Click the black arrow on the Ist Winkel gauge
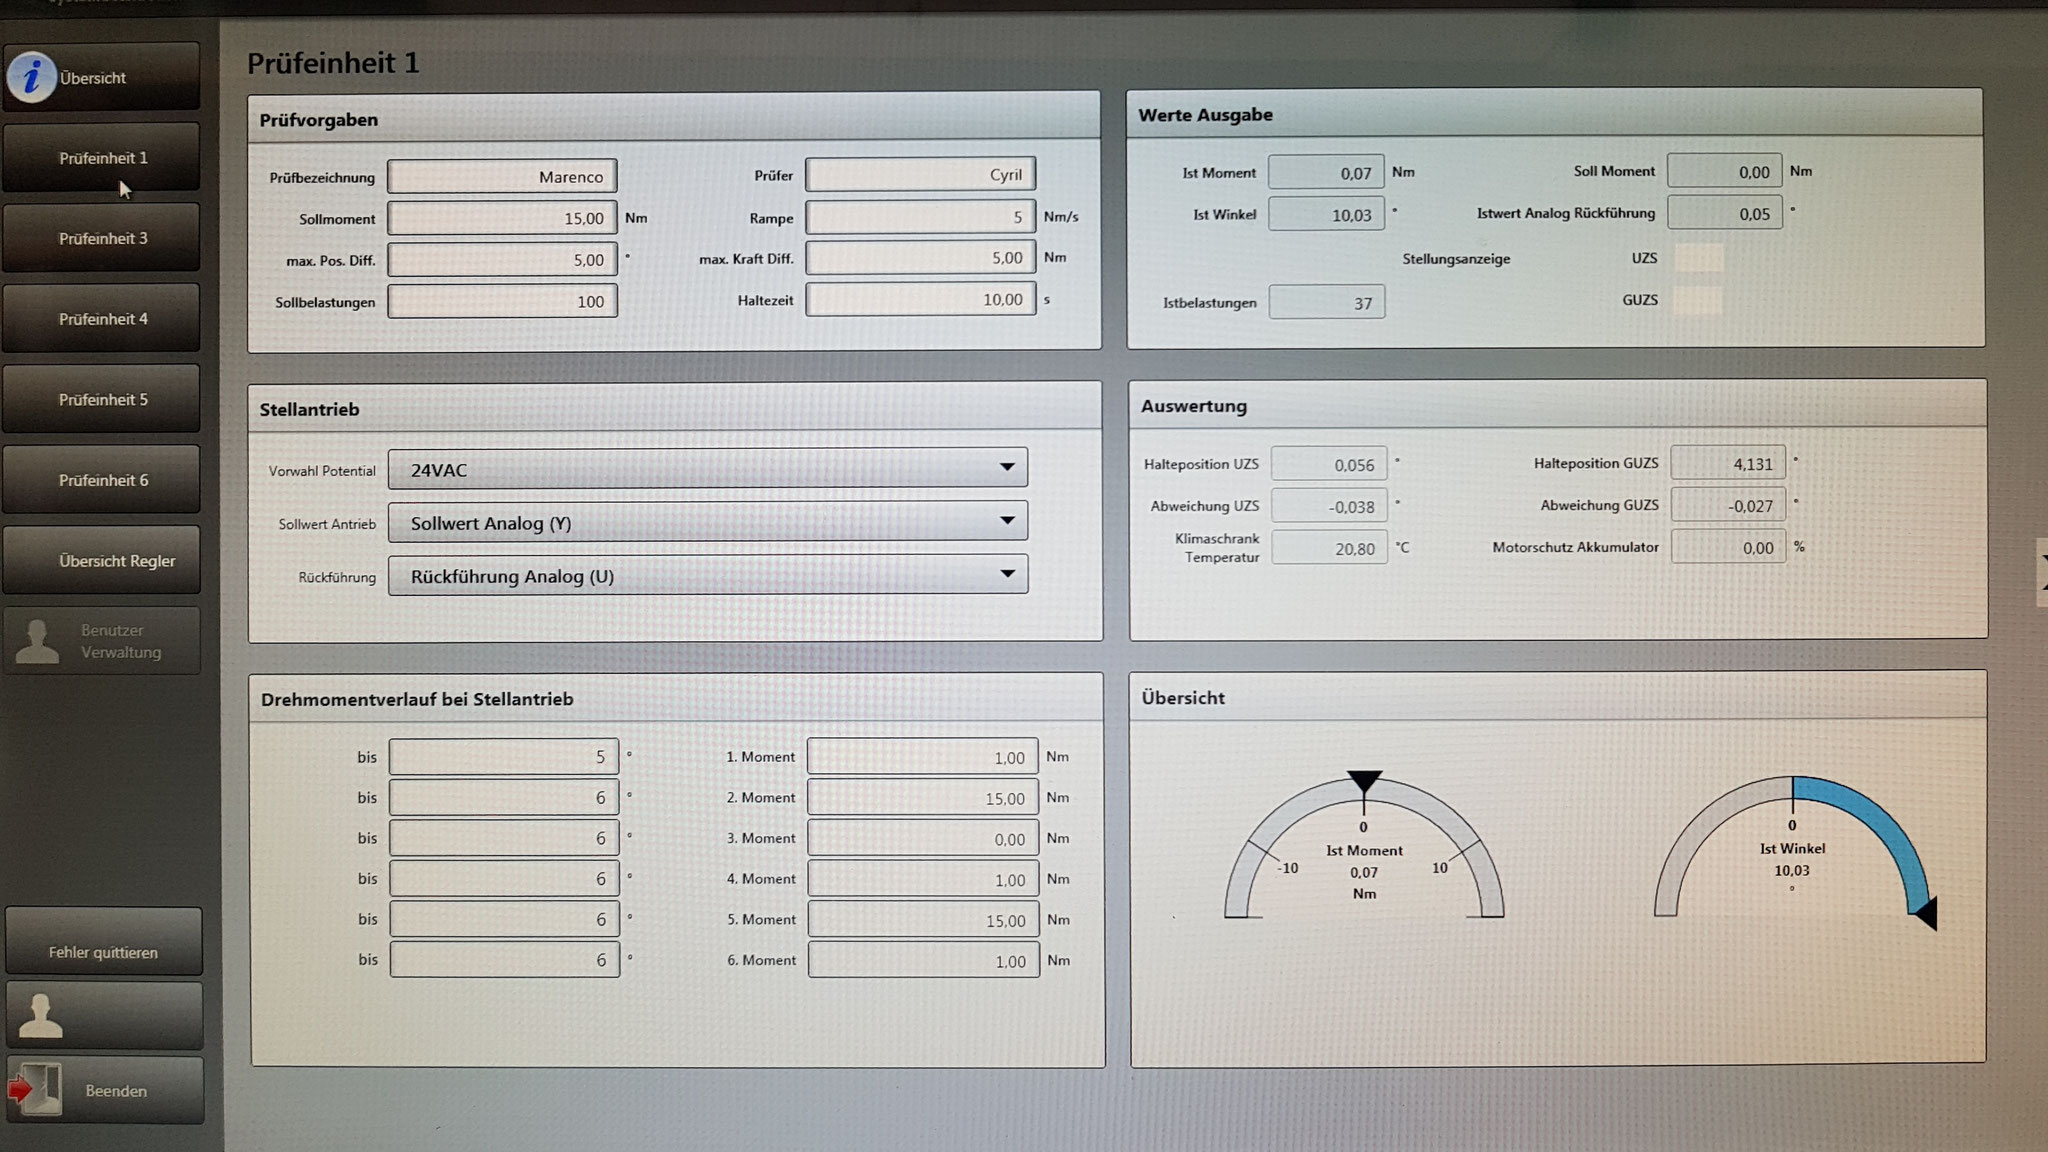Screen dimensions: 2048x1152 pyautogui.click(x=1926, y=912)
